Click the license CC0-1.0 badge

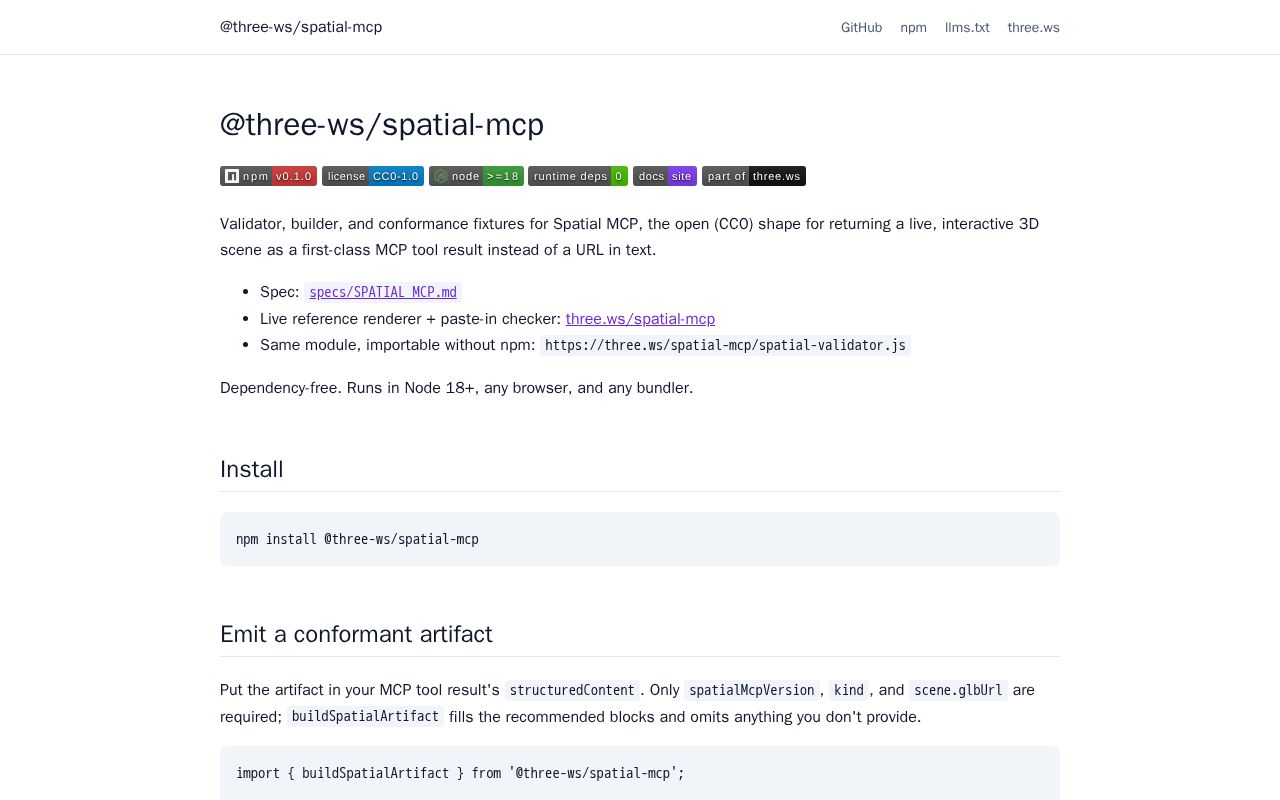pyautogui.click(x=373, y=176)
